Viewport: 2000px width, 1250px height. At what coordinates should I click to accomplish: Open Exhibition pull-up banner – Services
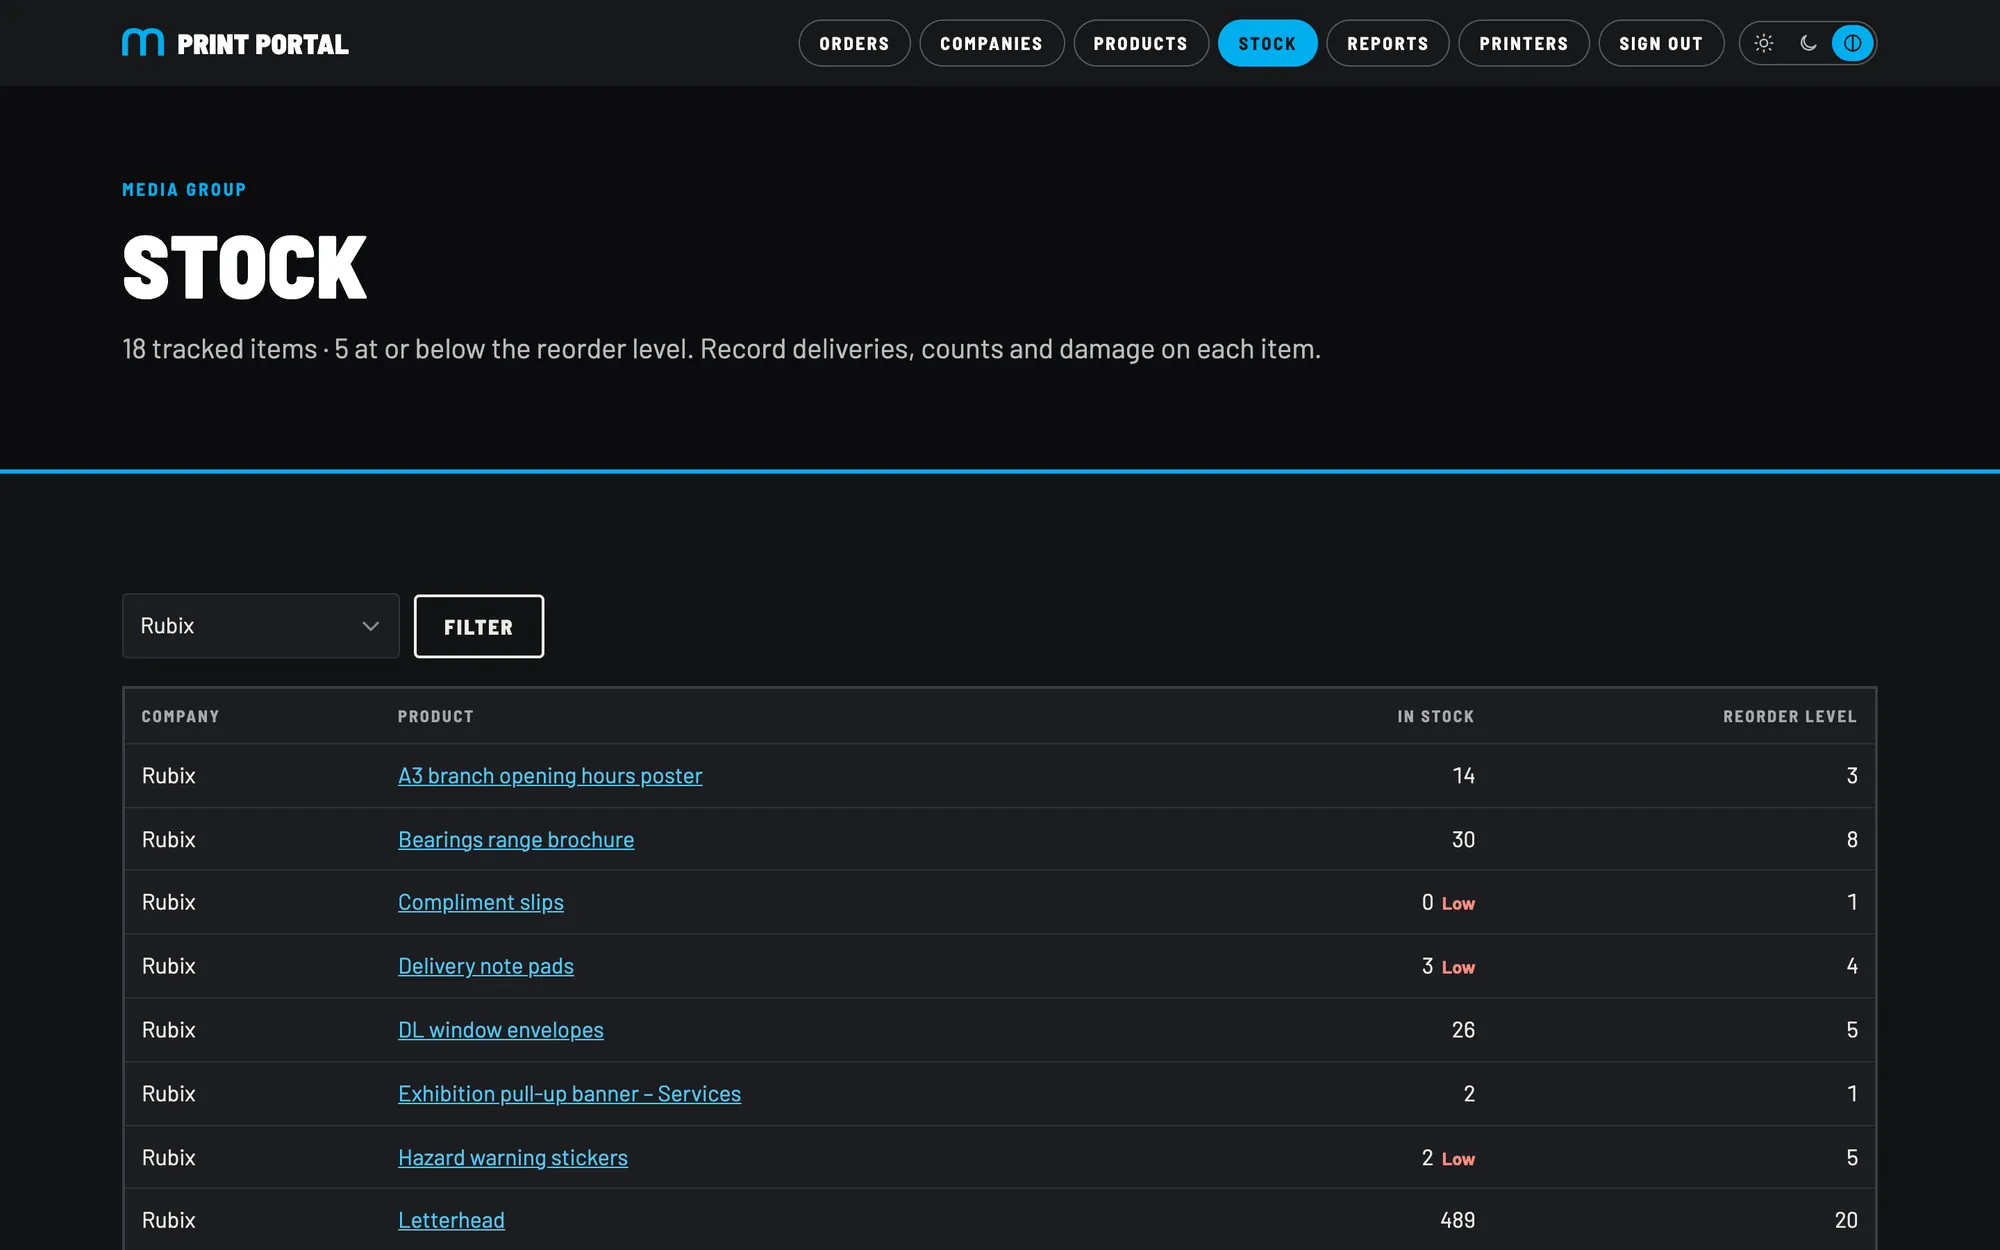tap(570, 1094)
